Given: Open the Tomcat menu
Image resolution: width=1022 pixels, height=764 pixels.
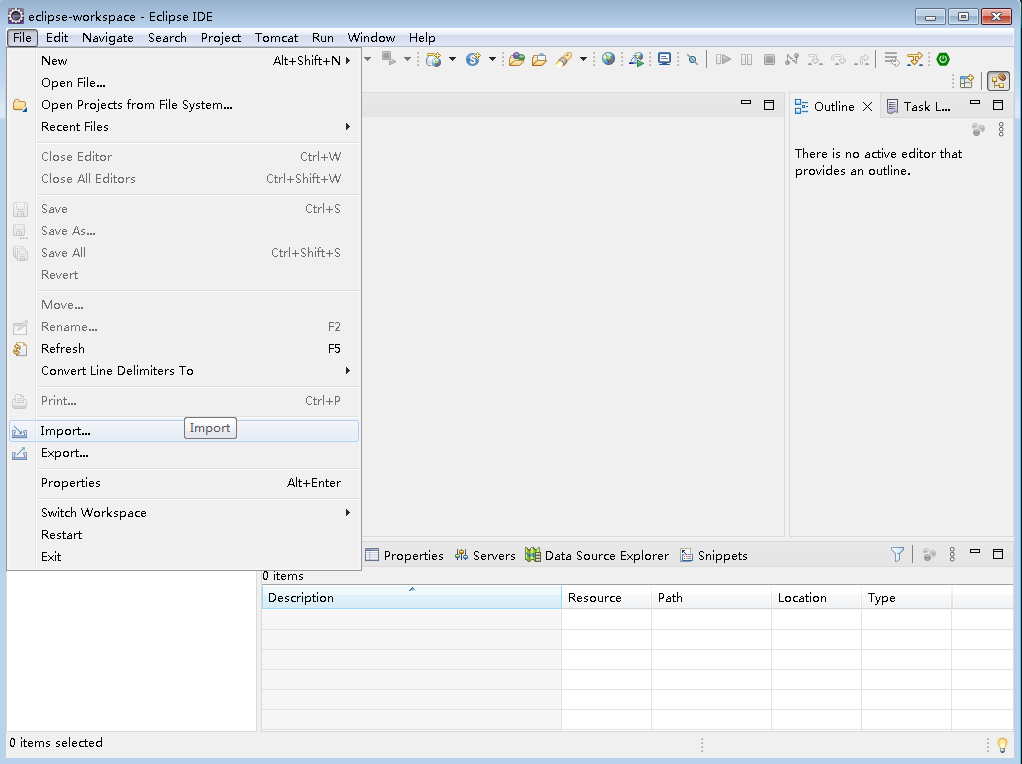Looking at the screenshot, I should coord(276,38).
